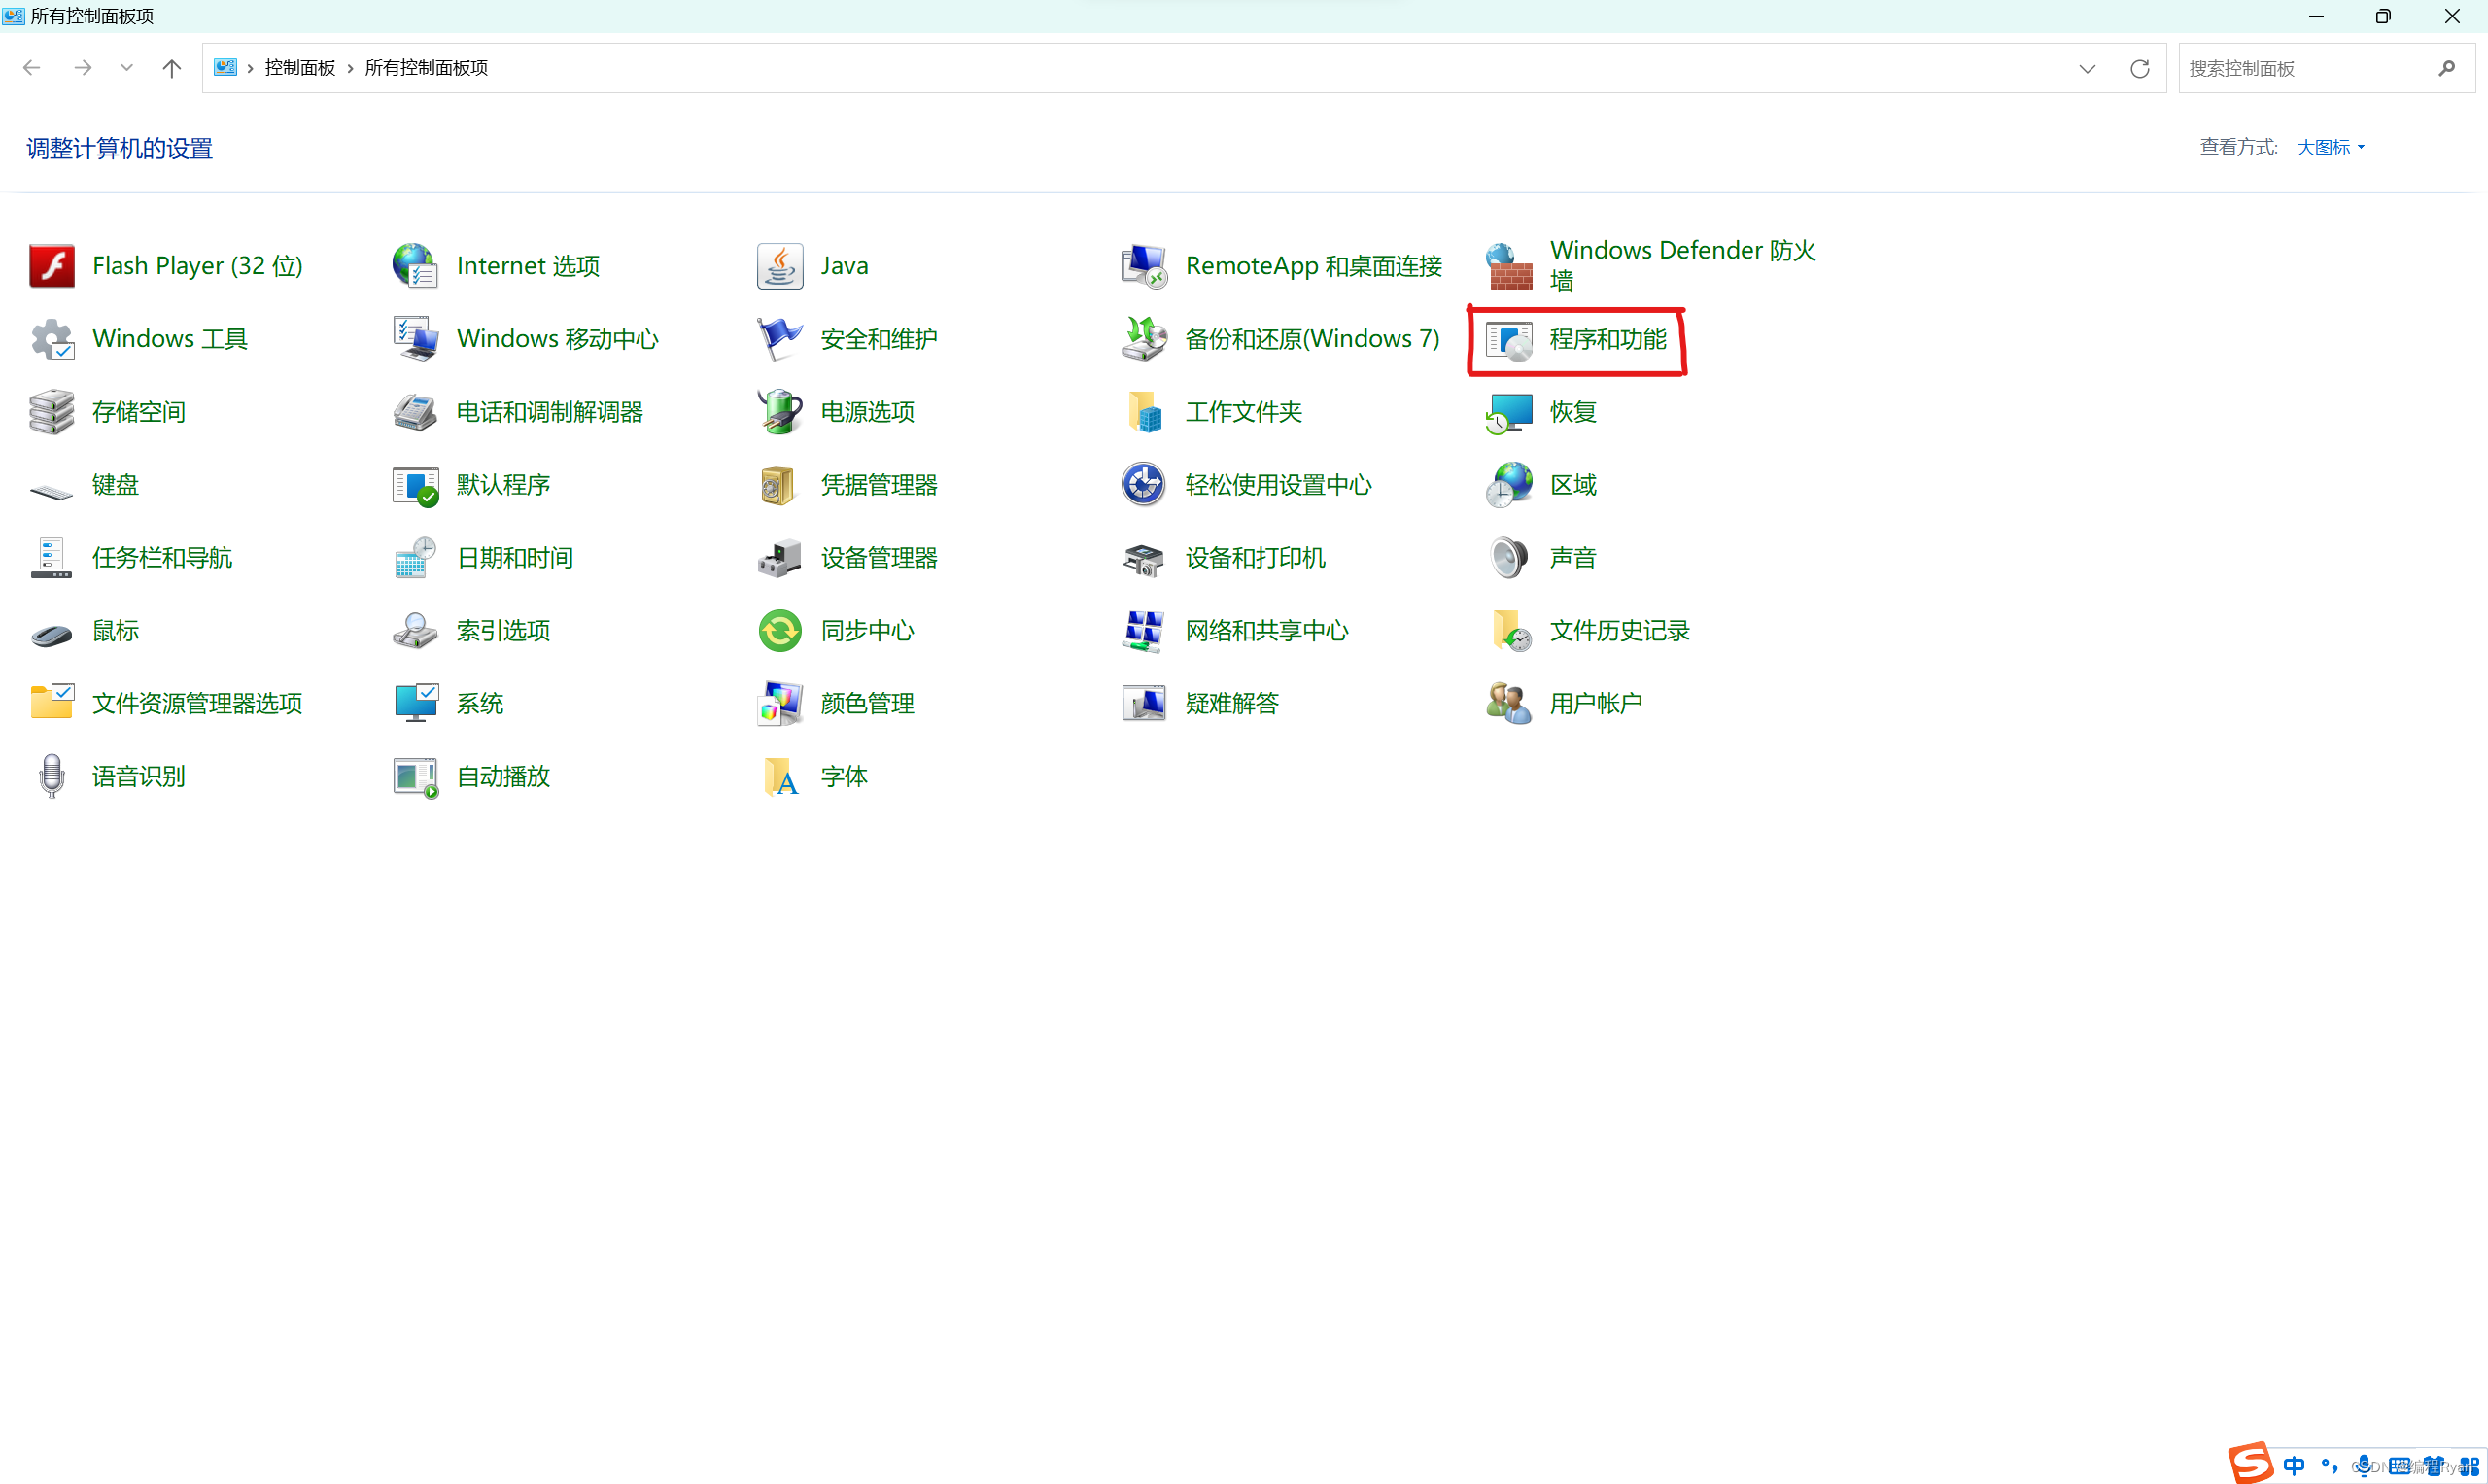Screen dimensions: 2488x1484
Task: Expand the address bar history dropdown
Action: 2087,68
